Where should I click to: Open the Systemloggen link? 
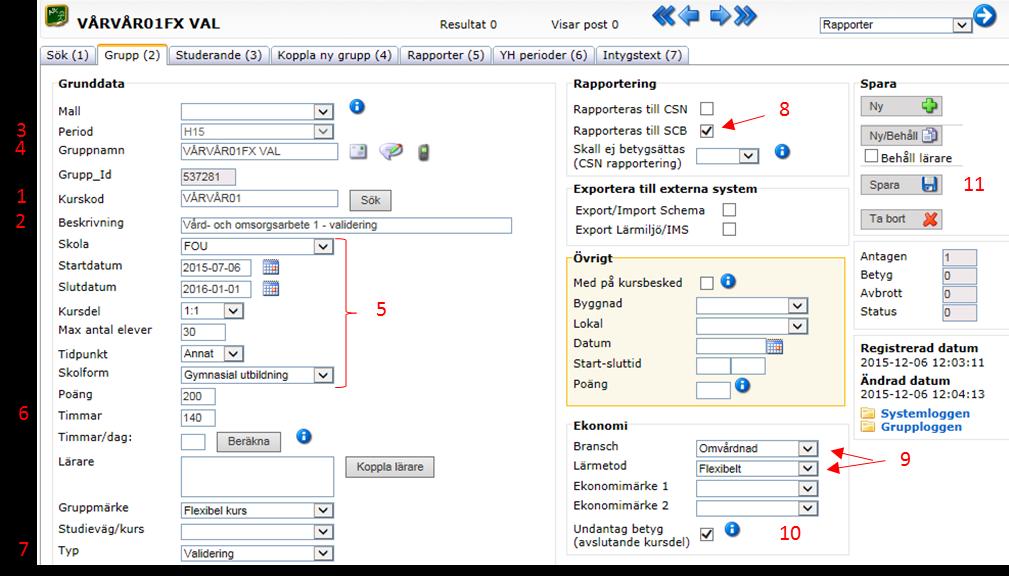(925, 413)
